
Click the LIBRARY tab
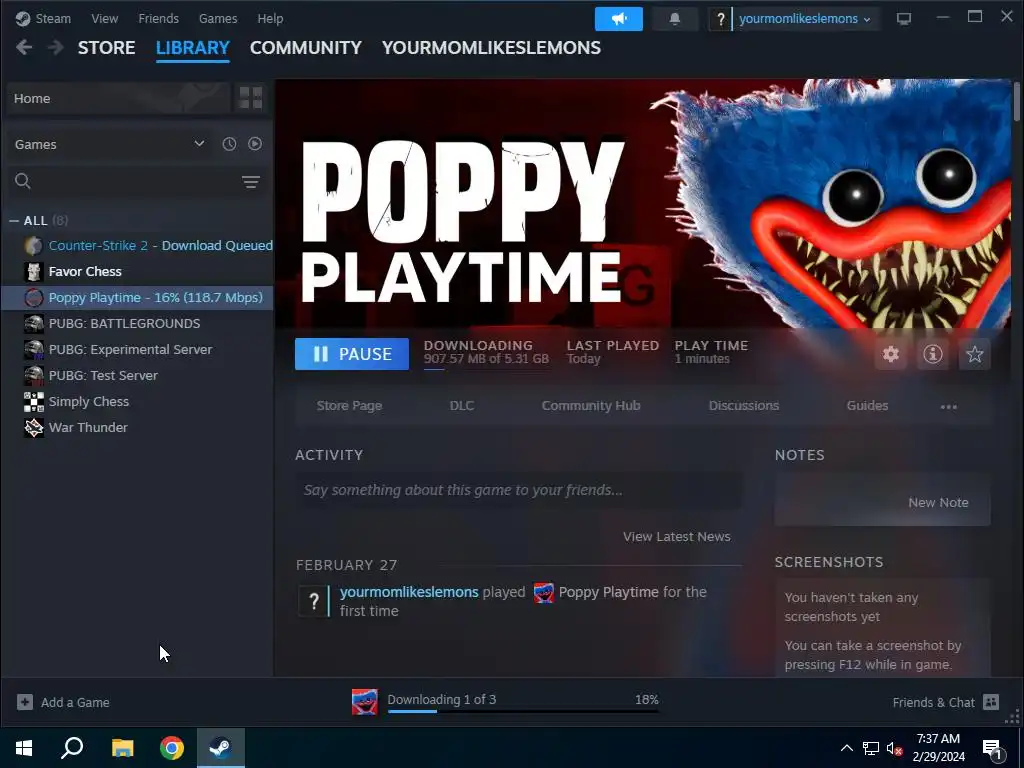click(x=193, y=48)
